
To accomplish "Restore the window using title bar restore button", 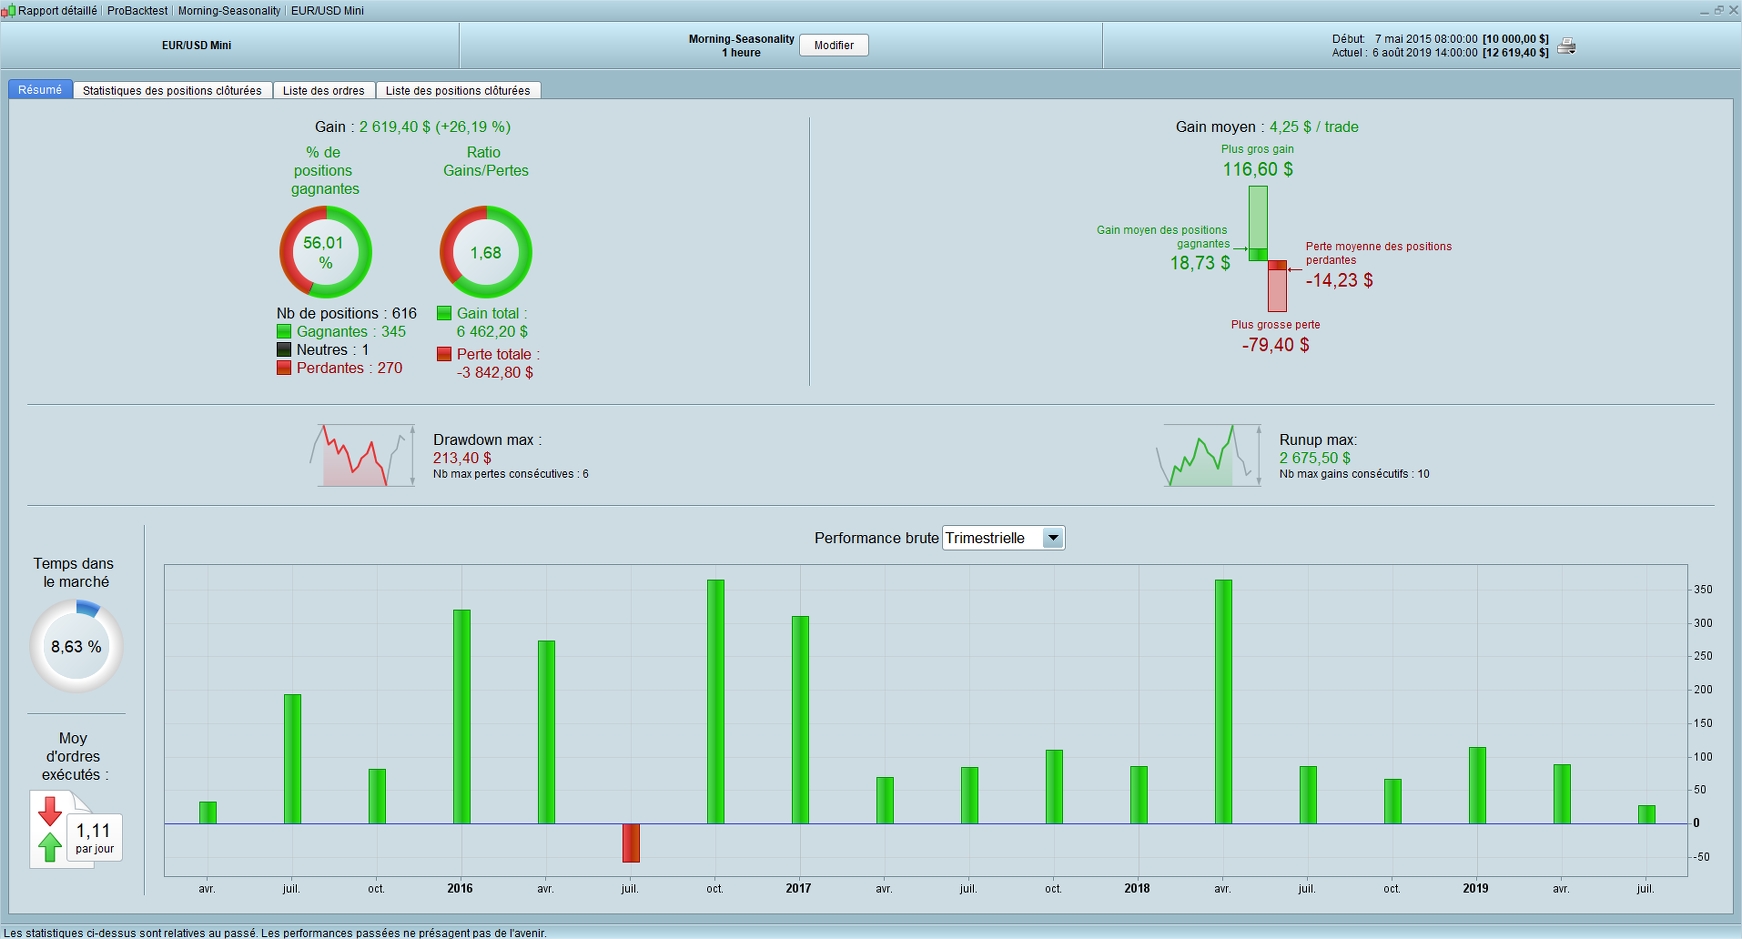I will (x=1719, y=10).
